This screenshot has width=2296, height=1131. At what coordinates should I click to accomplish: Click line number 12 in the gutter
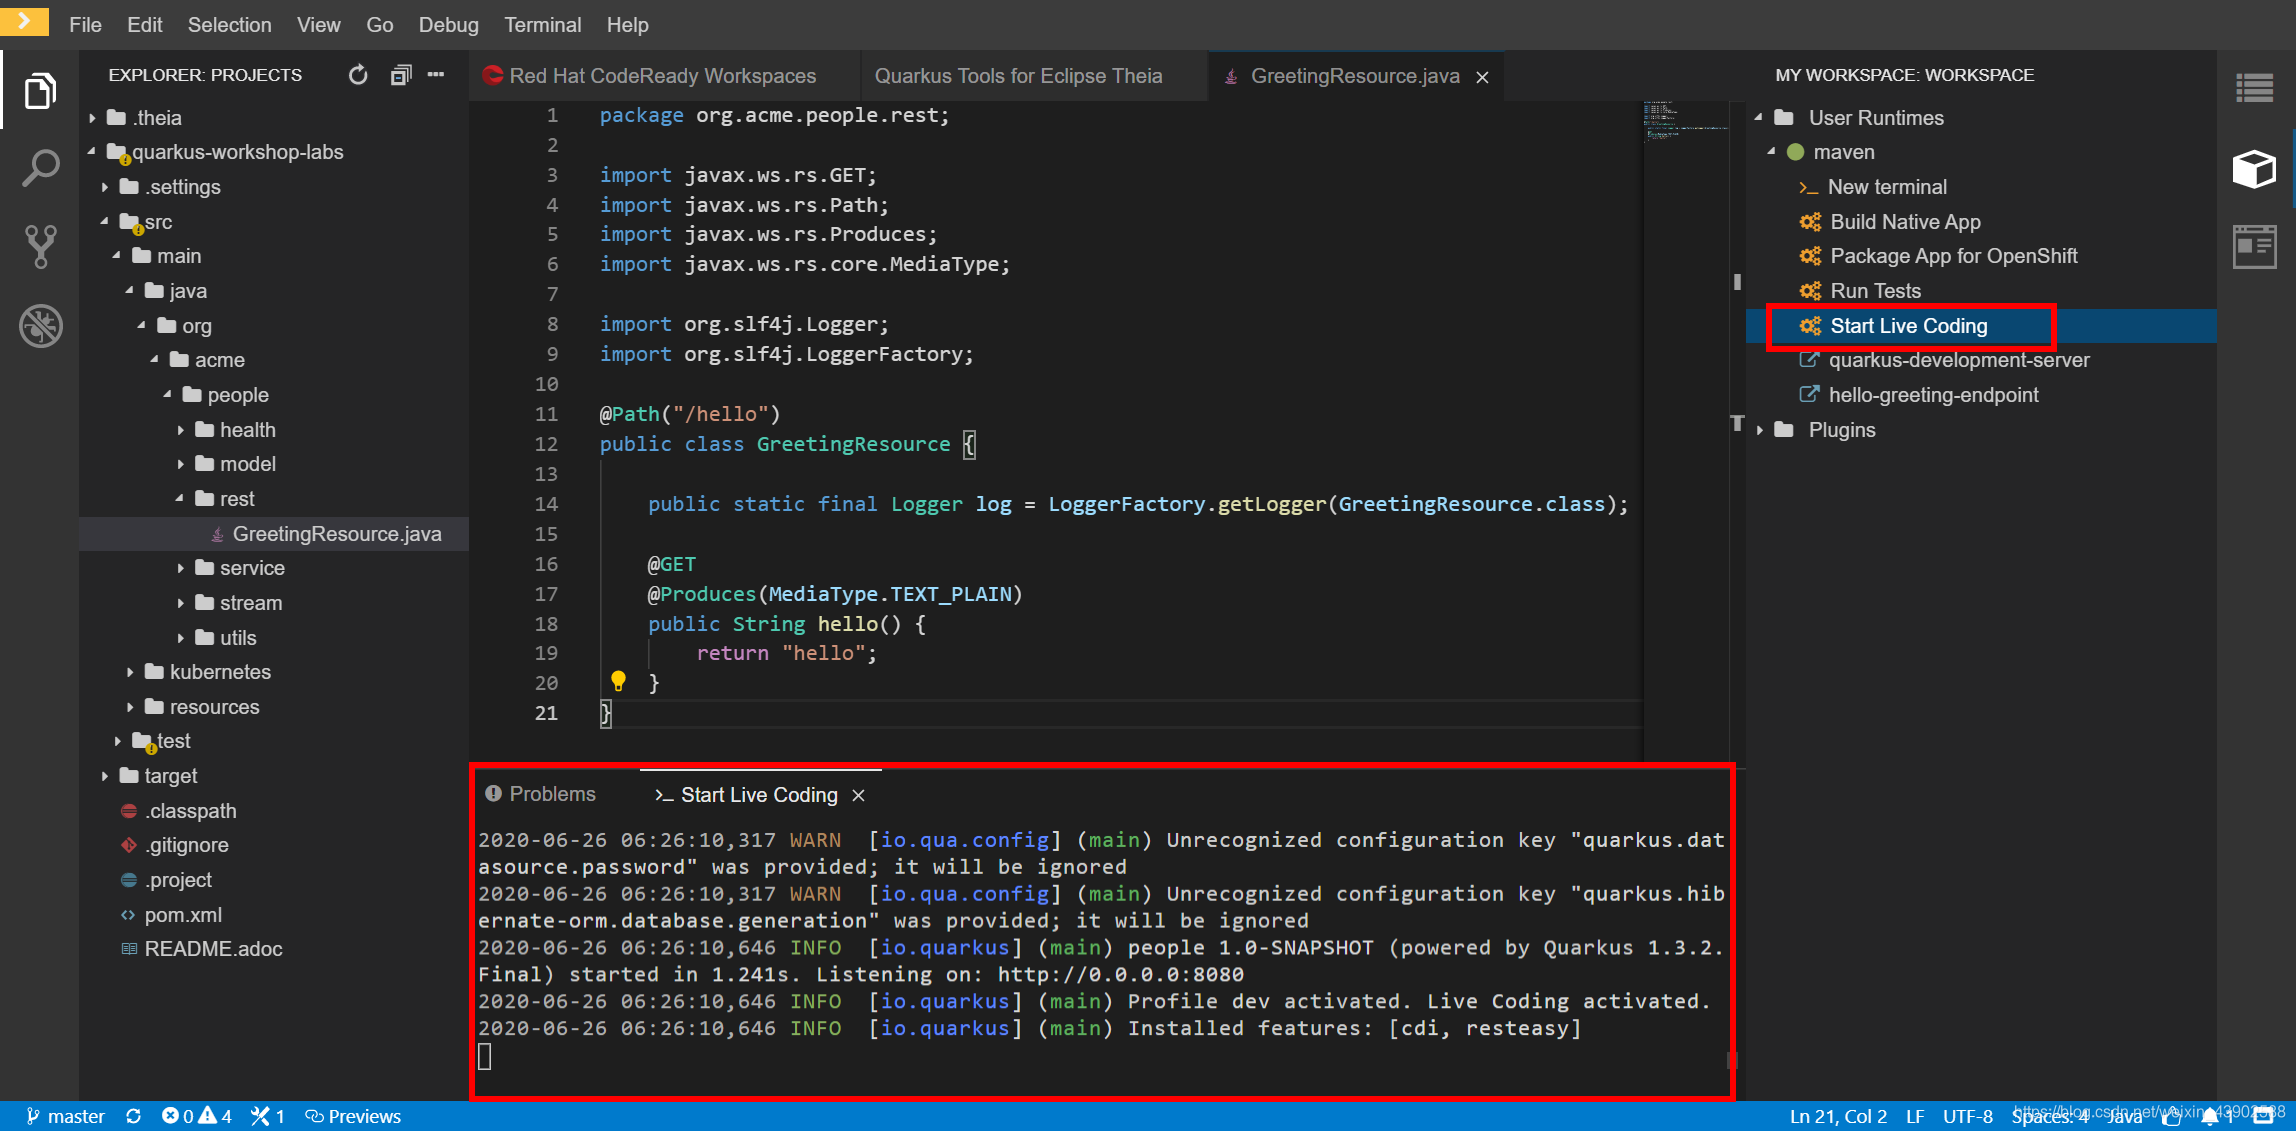(546, 444)
